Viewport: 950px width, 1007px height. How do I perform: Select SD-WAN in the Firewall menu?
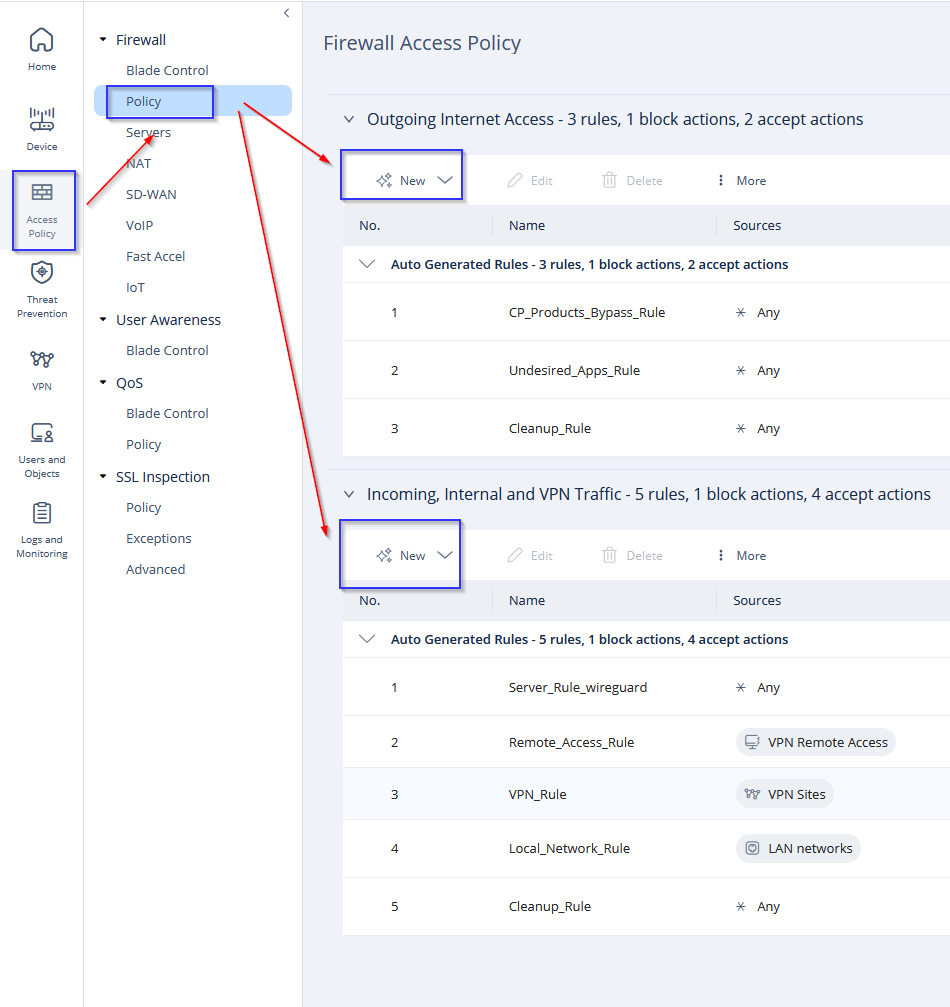(x=151, y=194)
